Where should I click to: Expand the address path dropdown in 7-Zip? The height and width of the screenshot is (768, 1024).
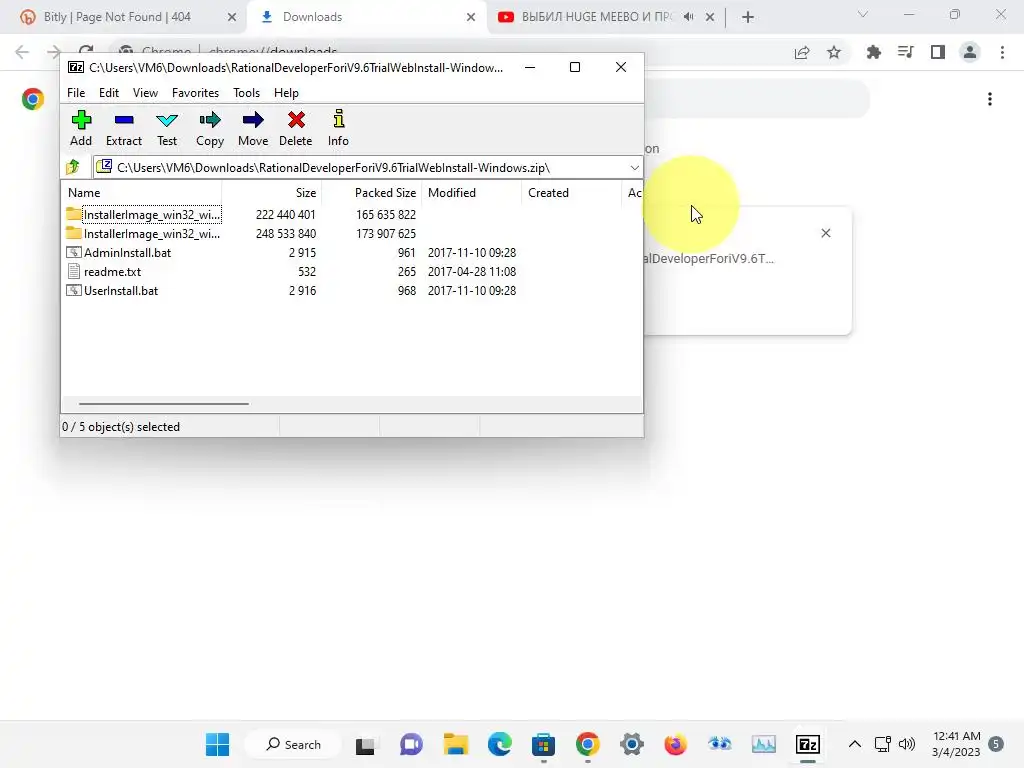tap(634, 168)
